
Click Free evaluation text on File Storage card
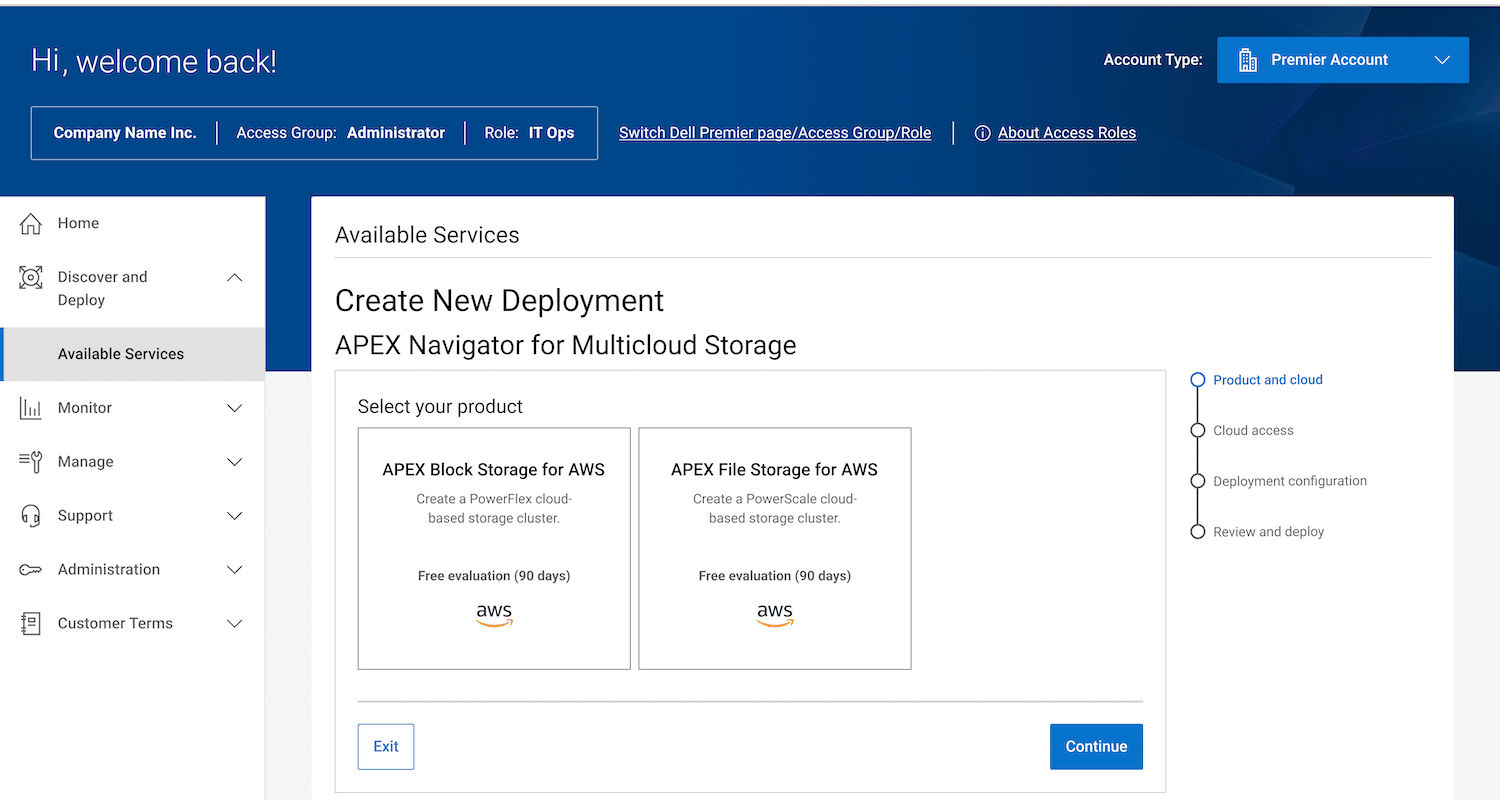click(775, 576)
